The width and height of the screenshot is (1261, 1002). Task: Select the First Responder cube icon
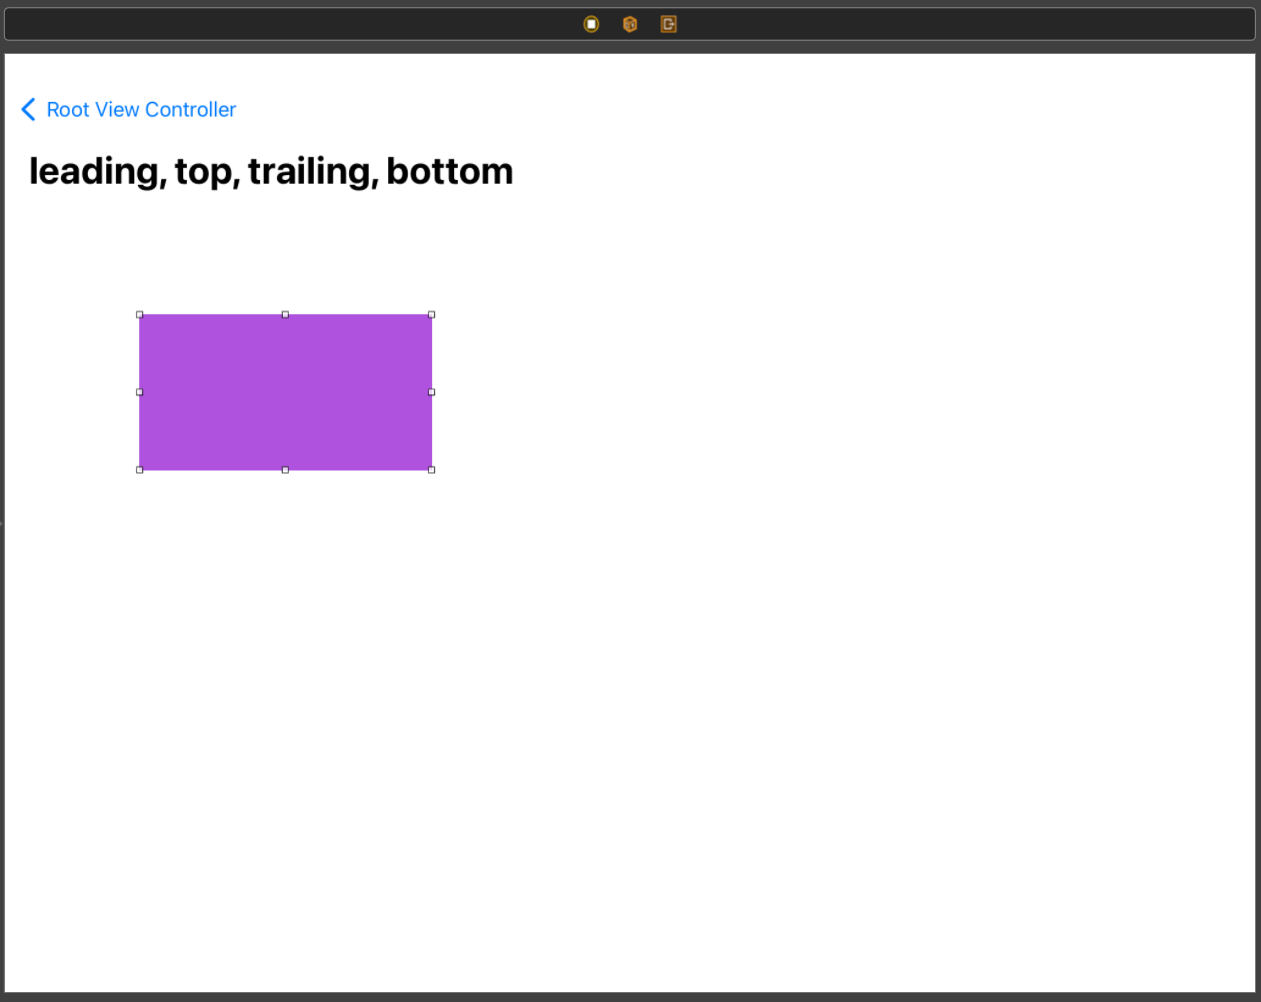[630, 24]
